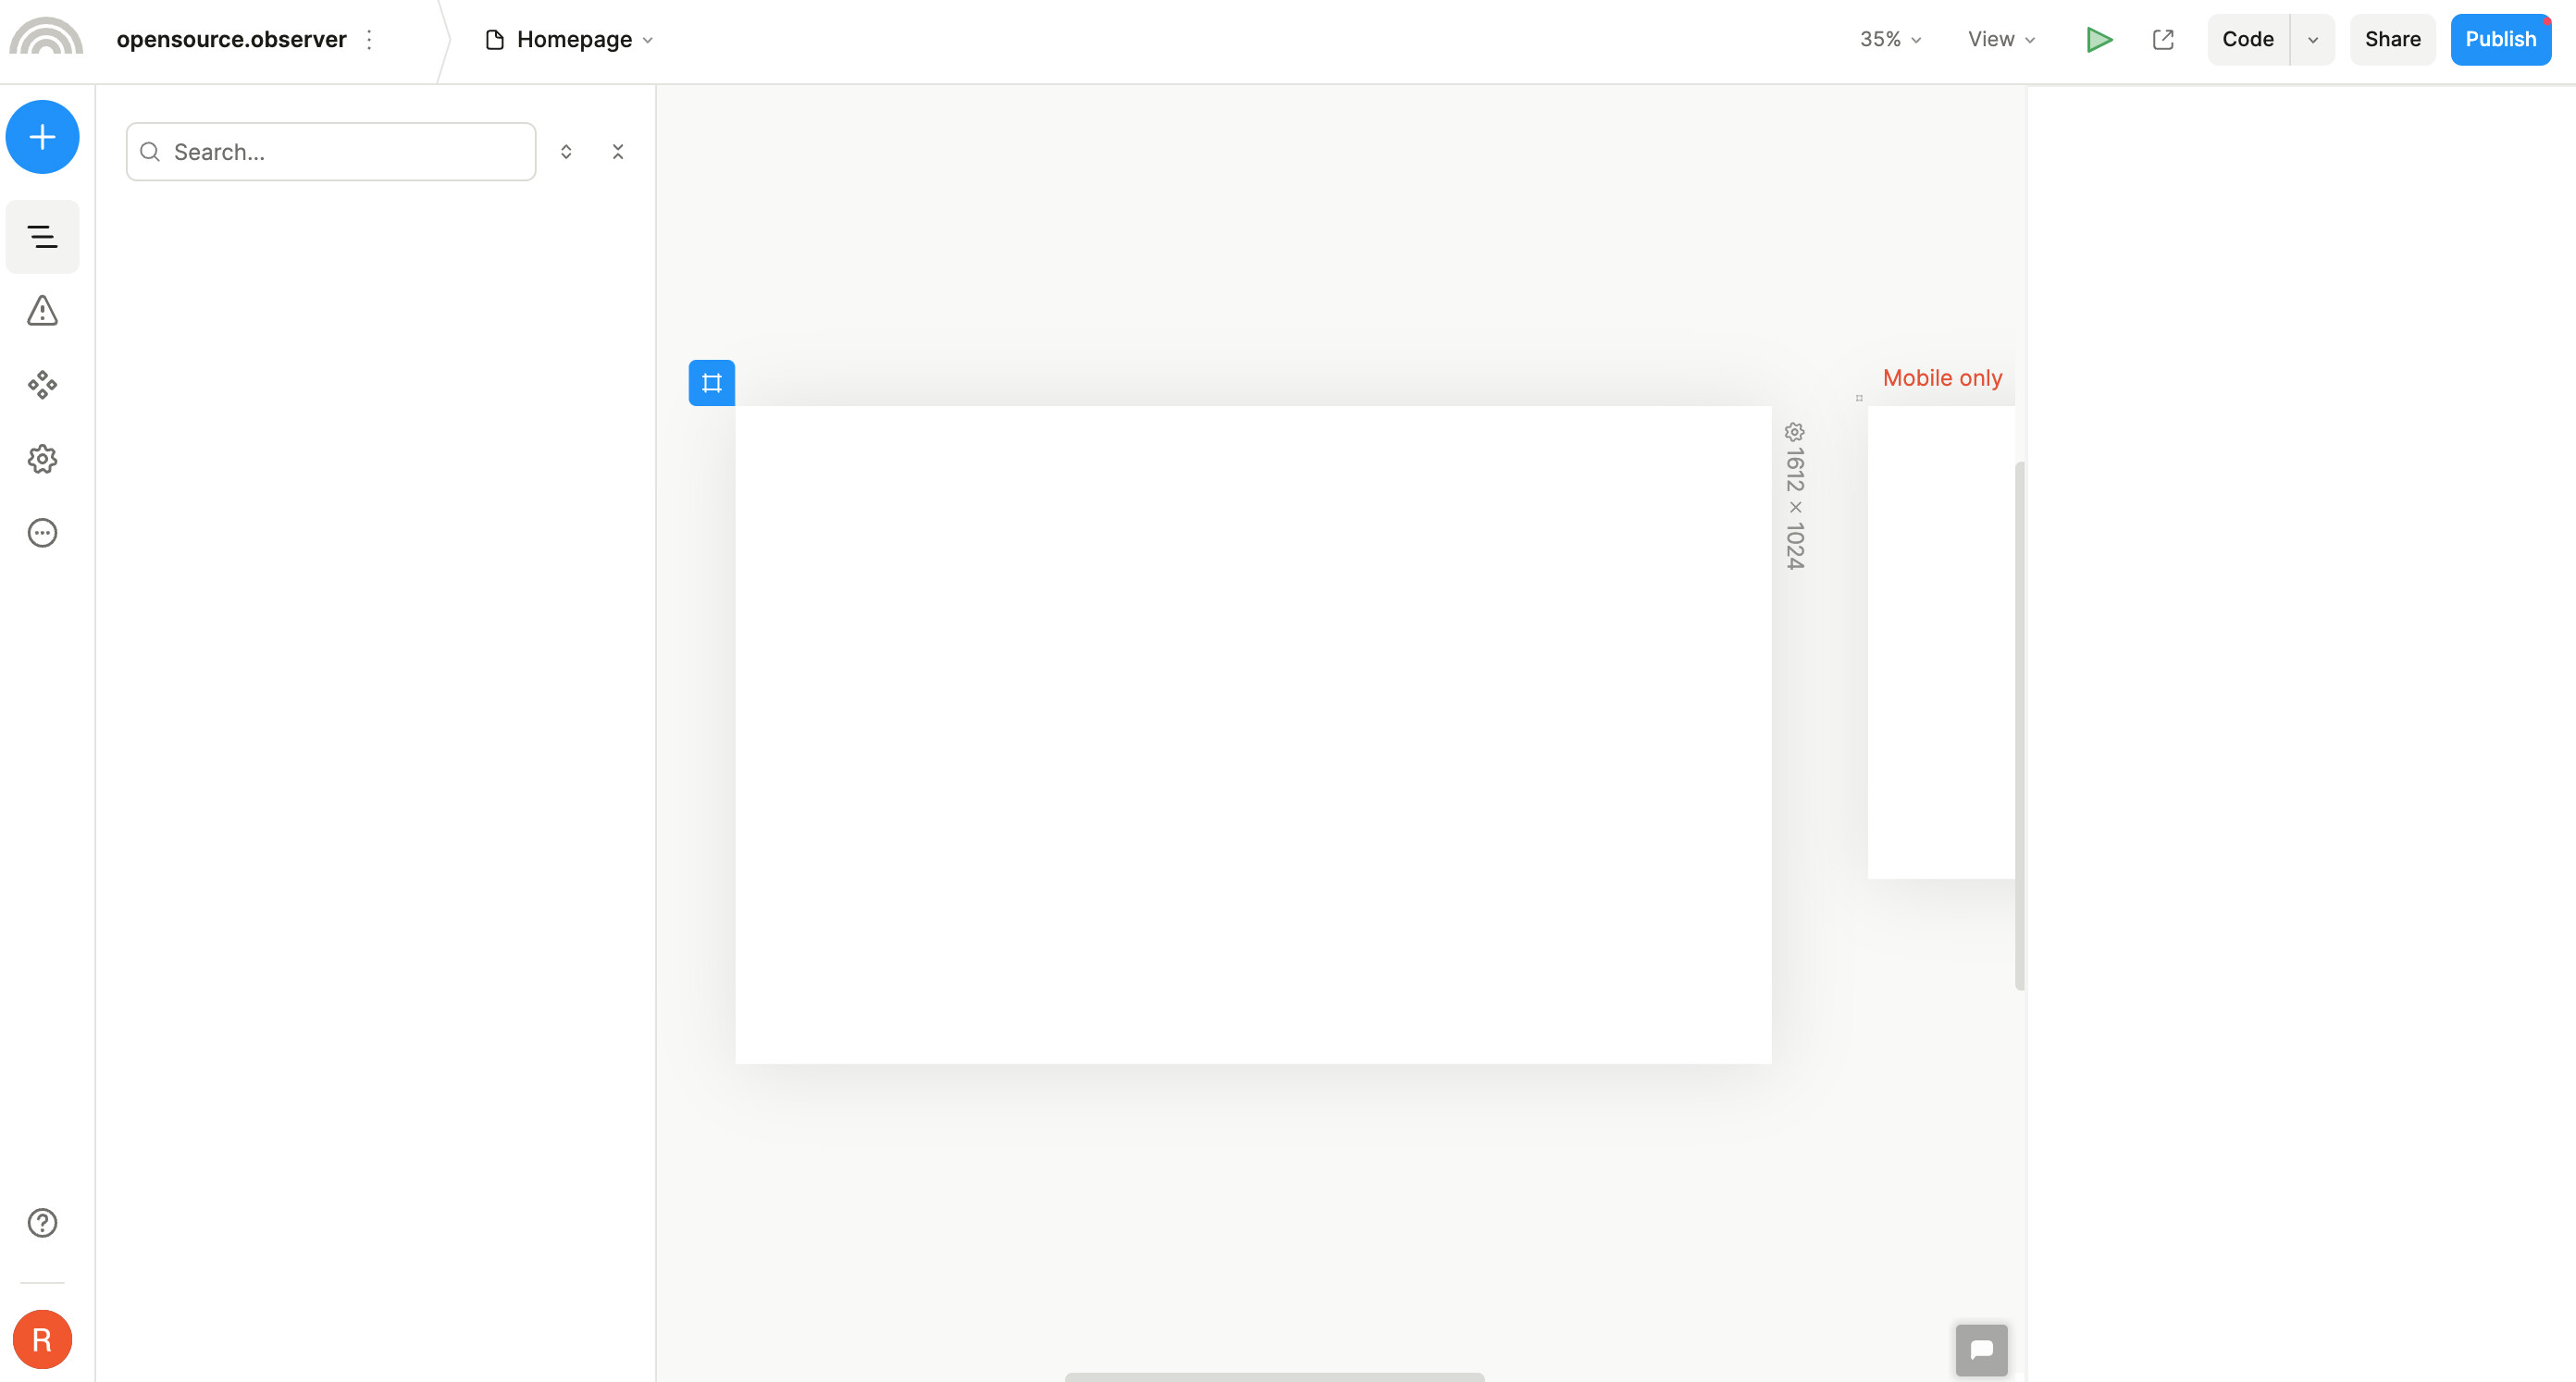The width and height of the screenshot is (2576, 1382).
Task: Click the green preview play button
Action: pyautogui.click(x=2099, y=40)
